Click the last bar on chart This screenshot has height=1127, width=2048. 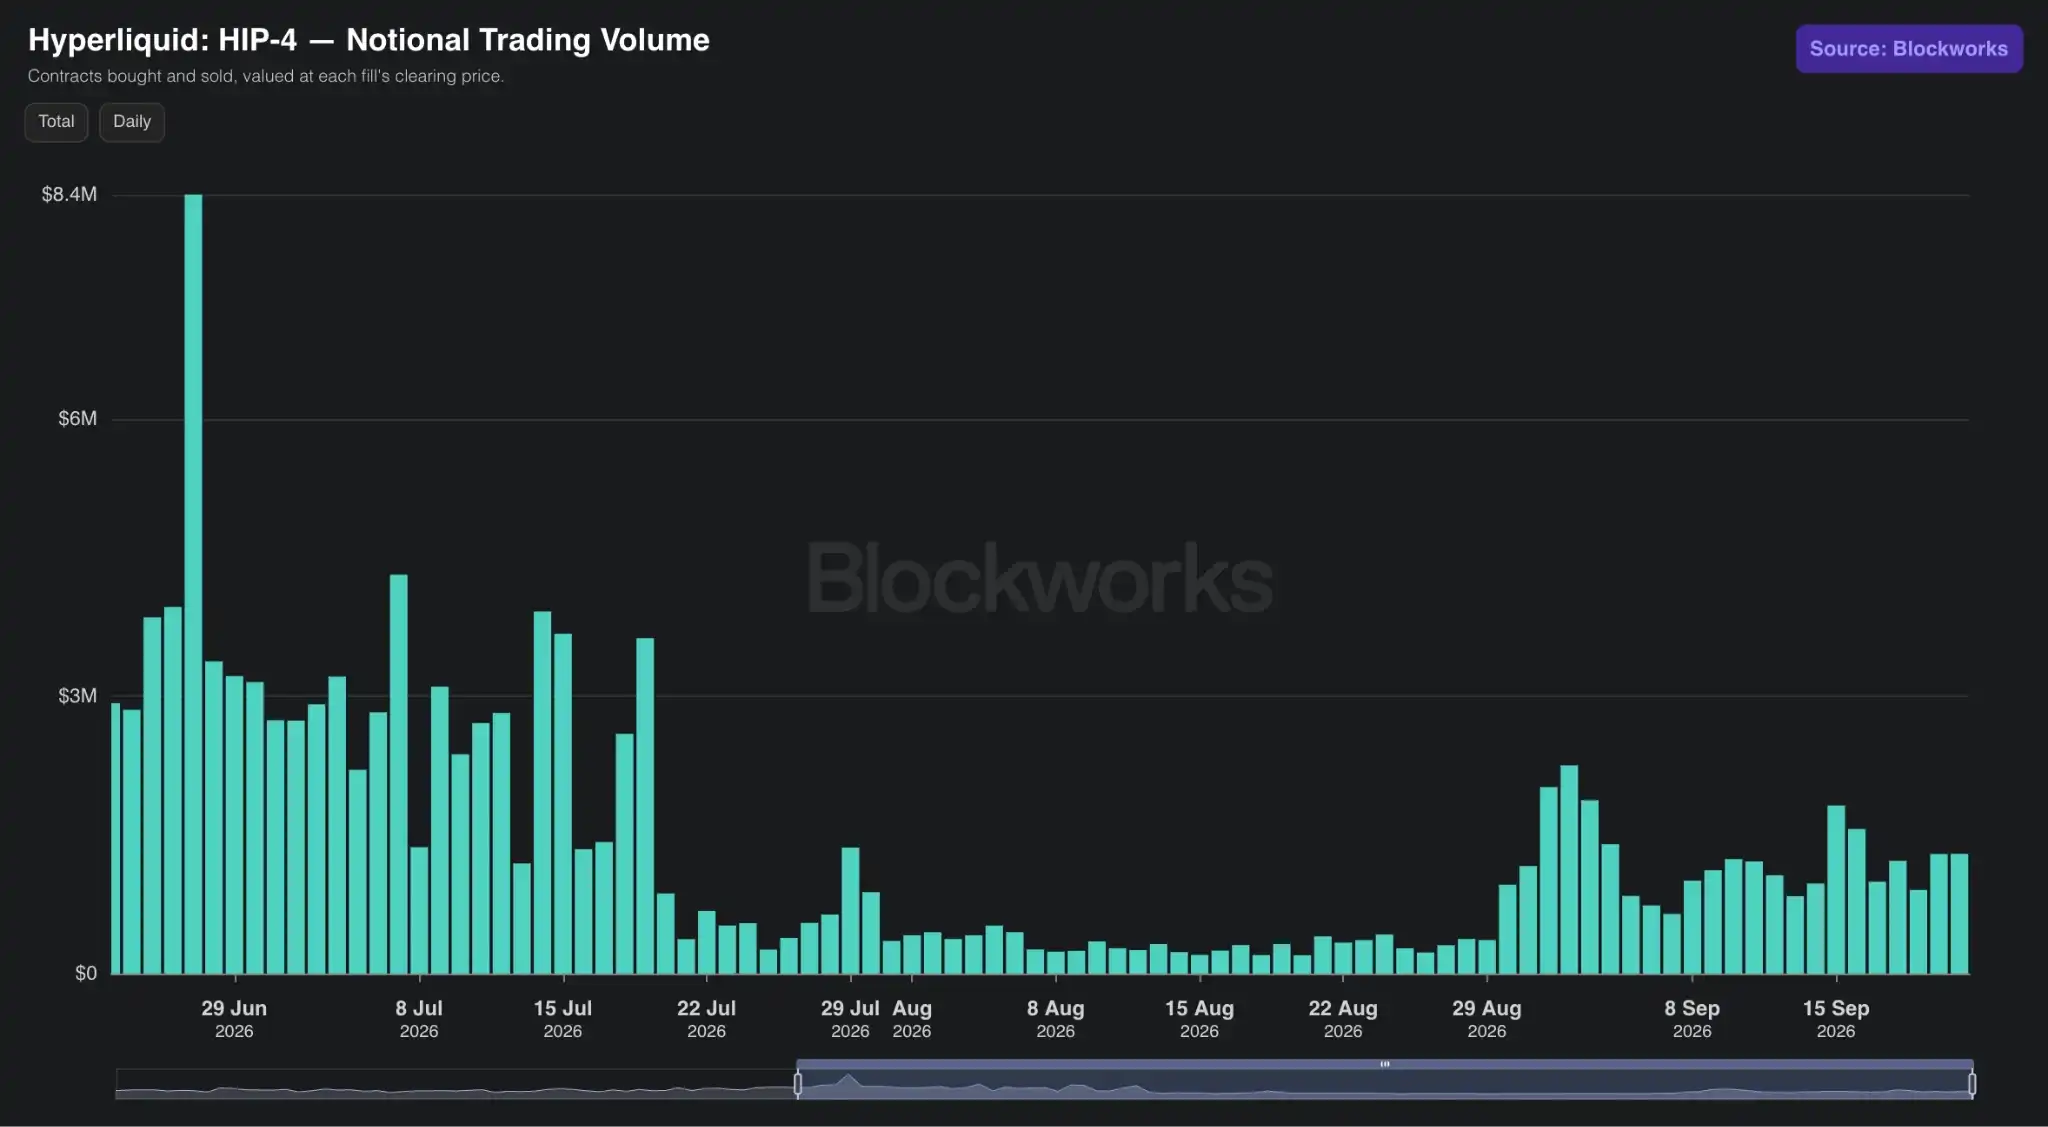point(1959,913)
